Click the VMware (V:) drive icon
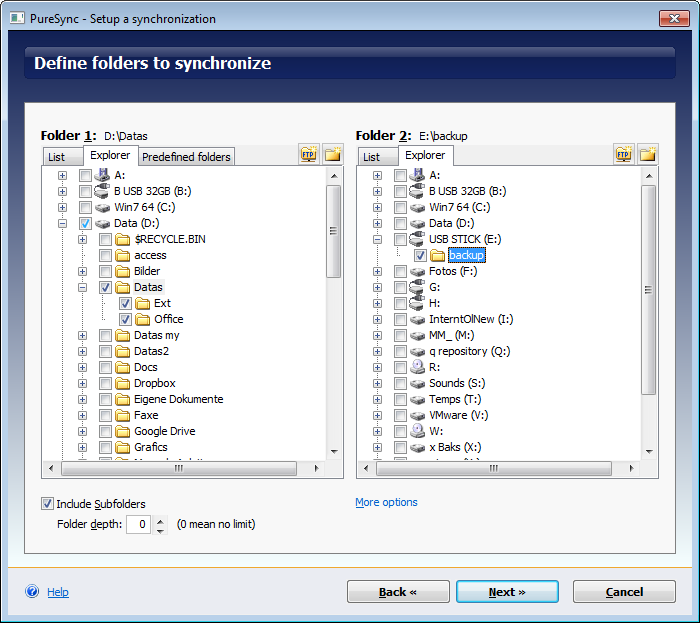Screen dimensions: 700x623 [417, 415]
